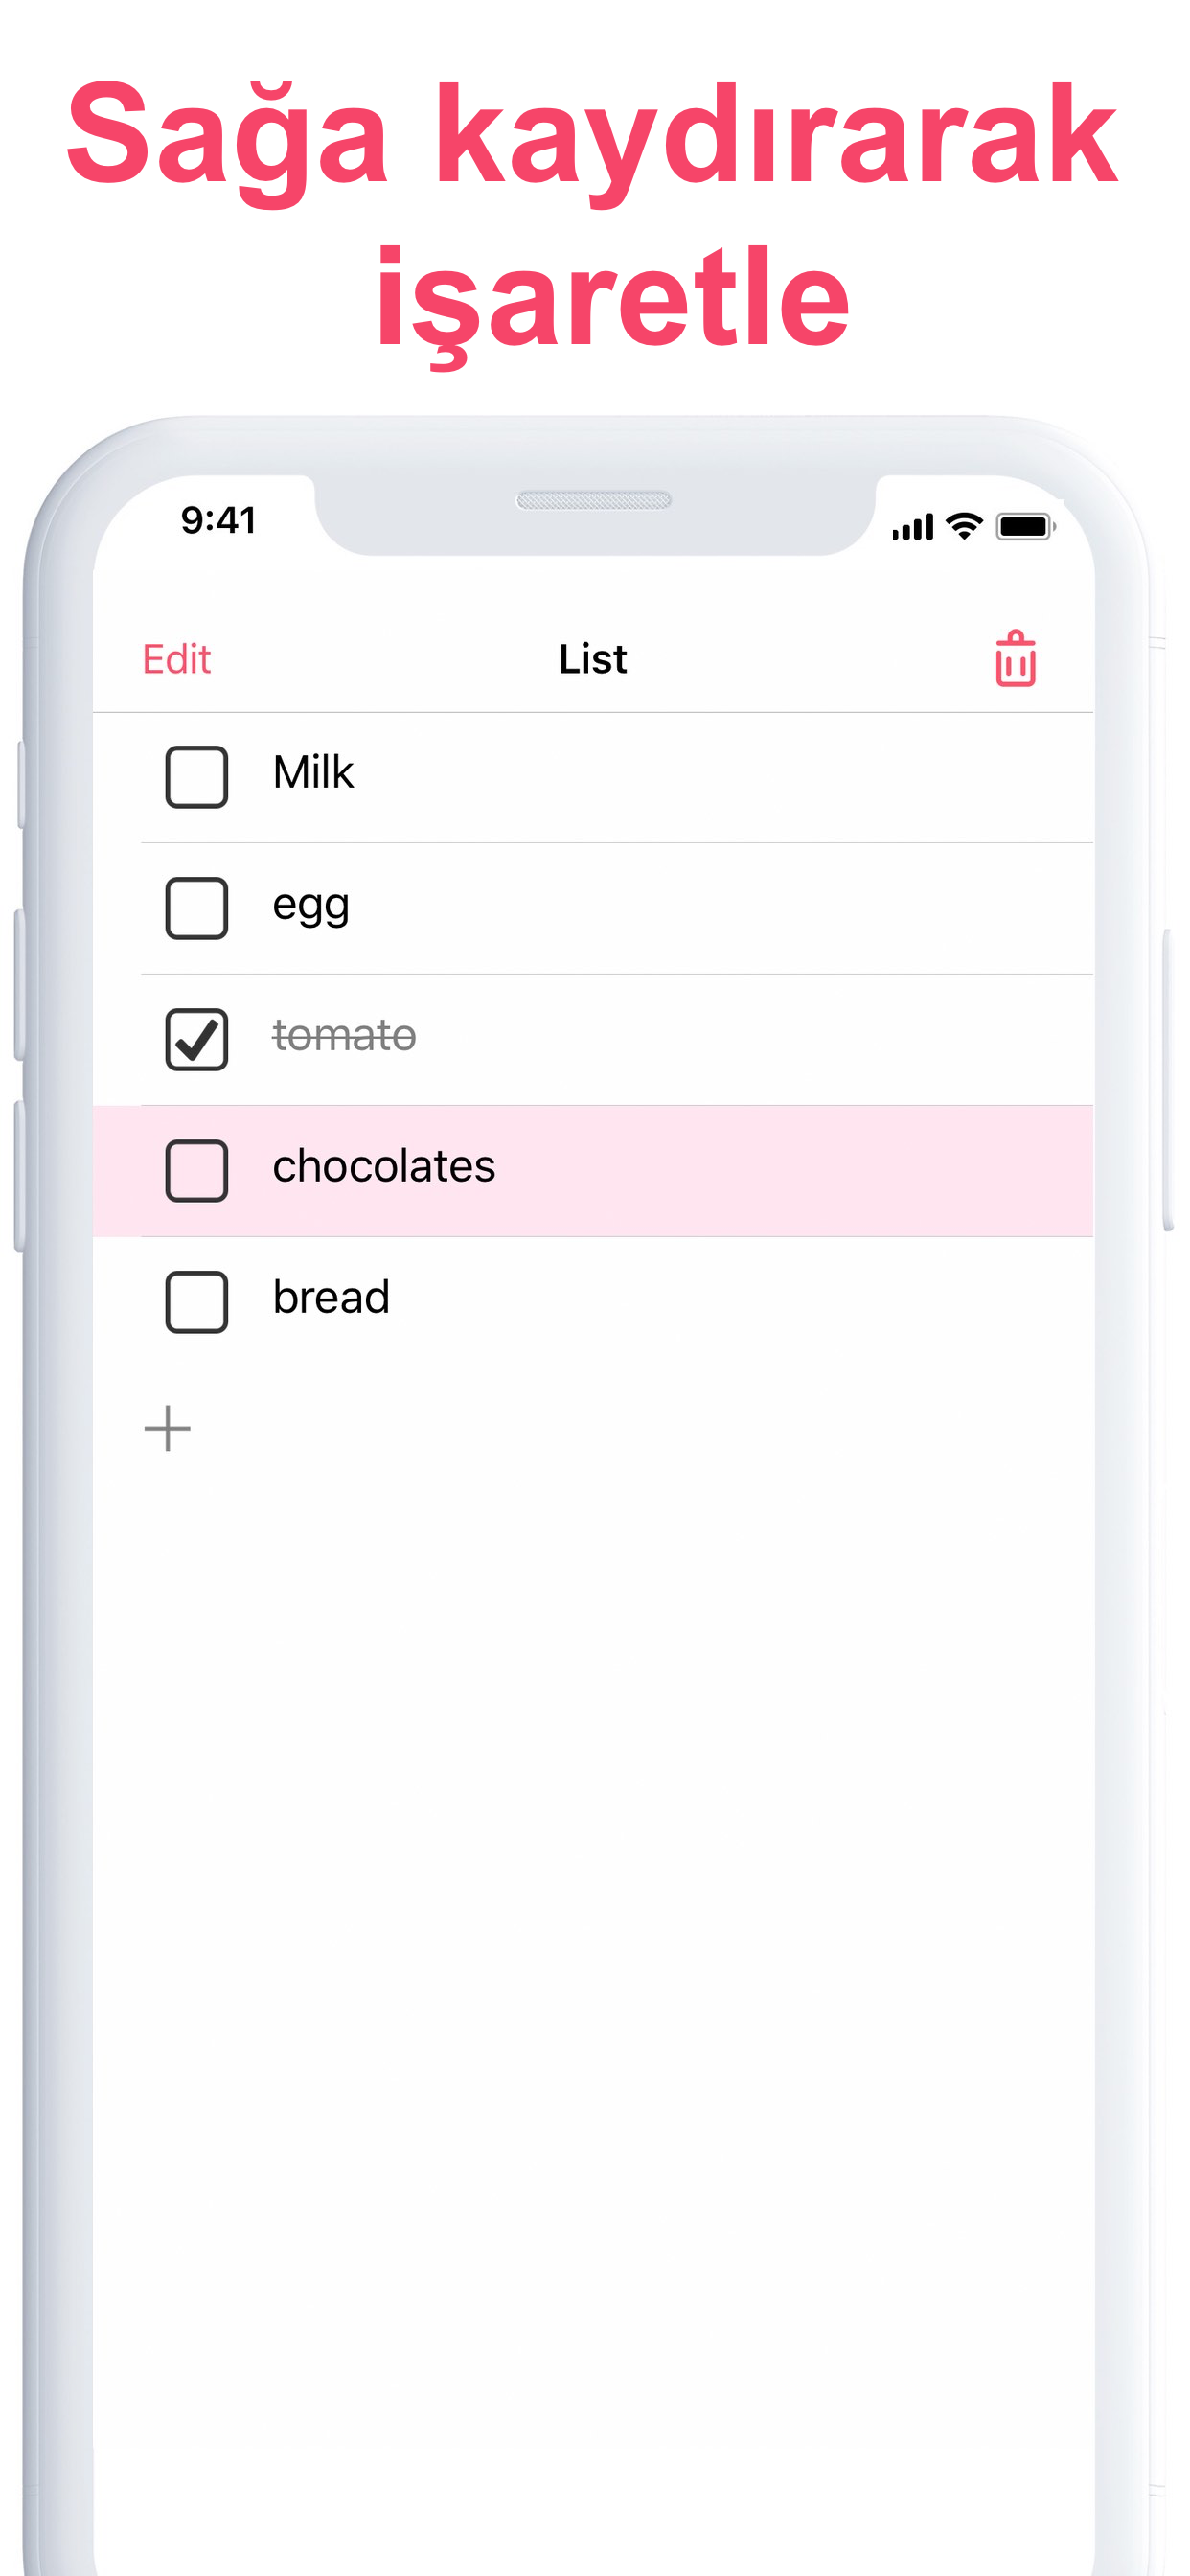Select the highlighted chocolates row
Screen dimensions: 1190x2576
[x=593, y=1170]
